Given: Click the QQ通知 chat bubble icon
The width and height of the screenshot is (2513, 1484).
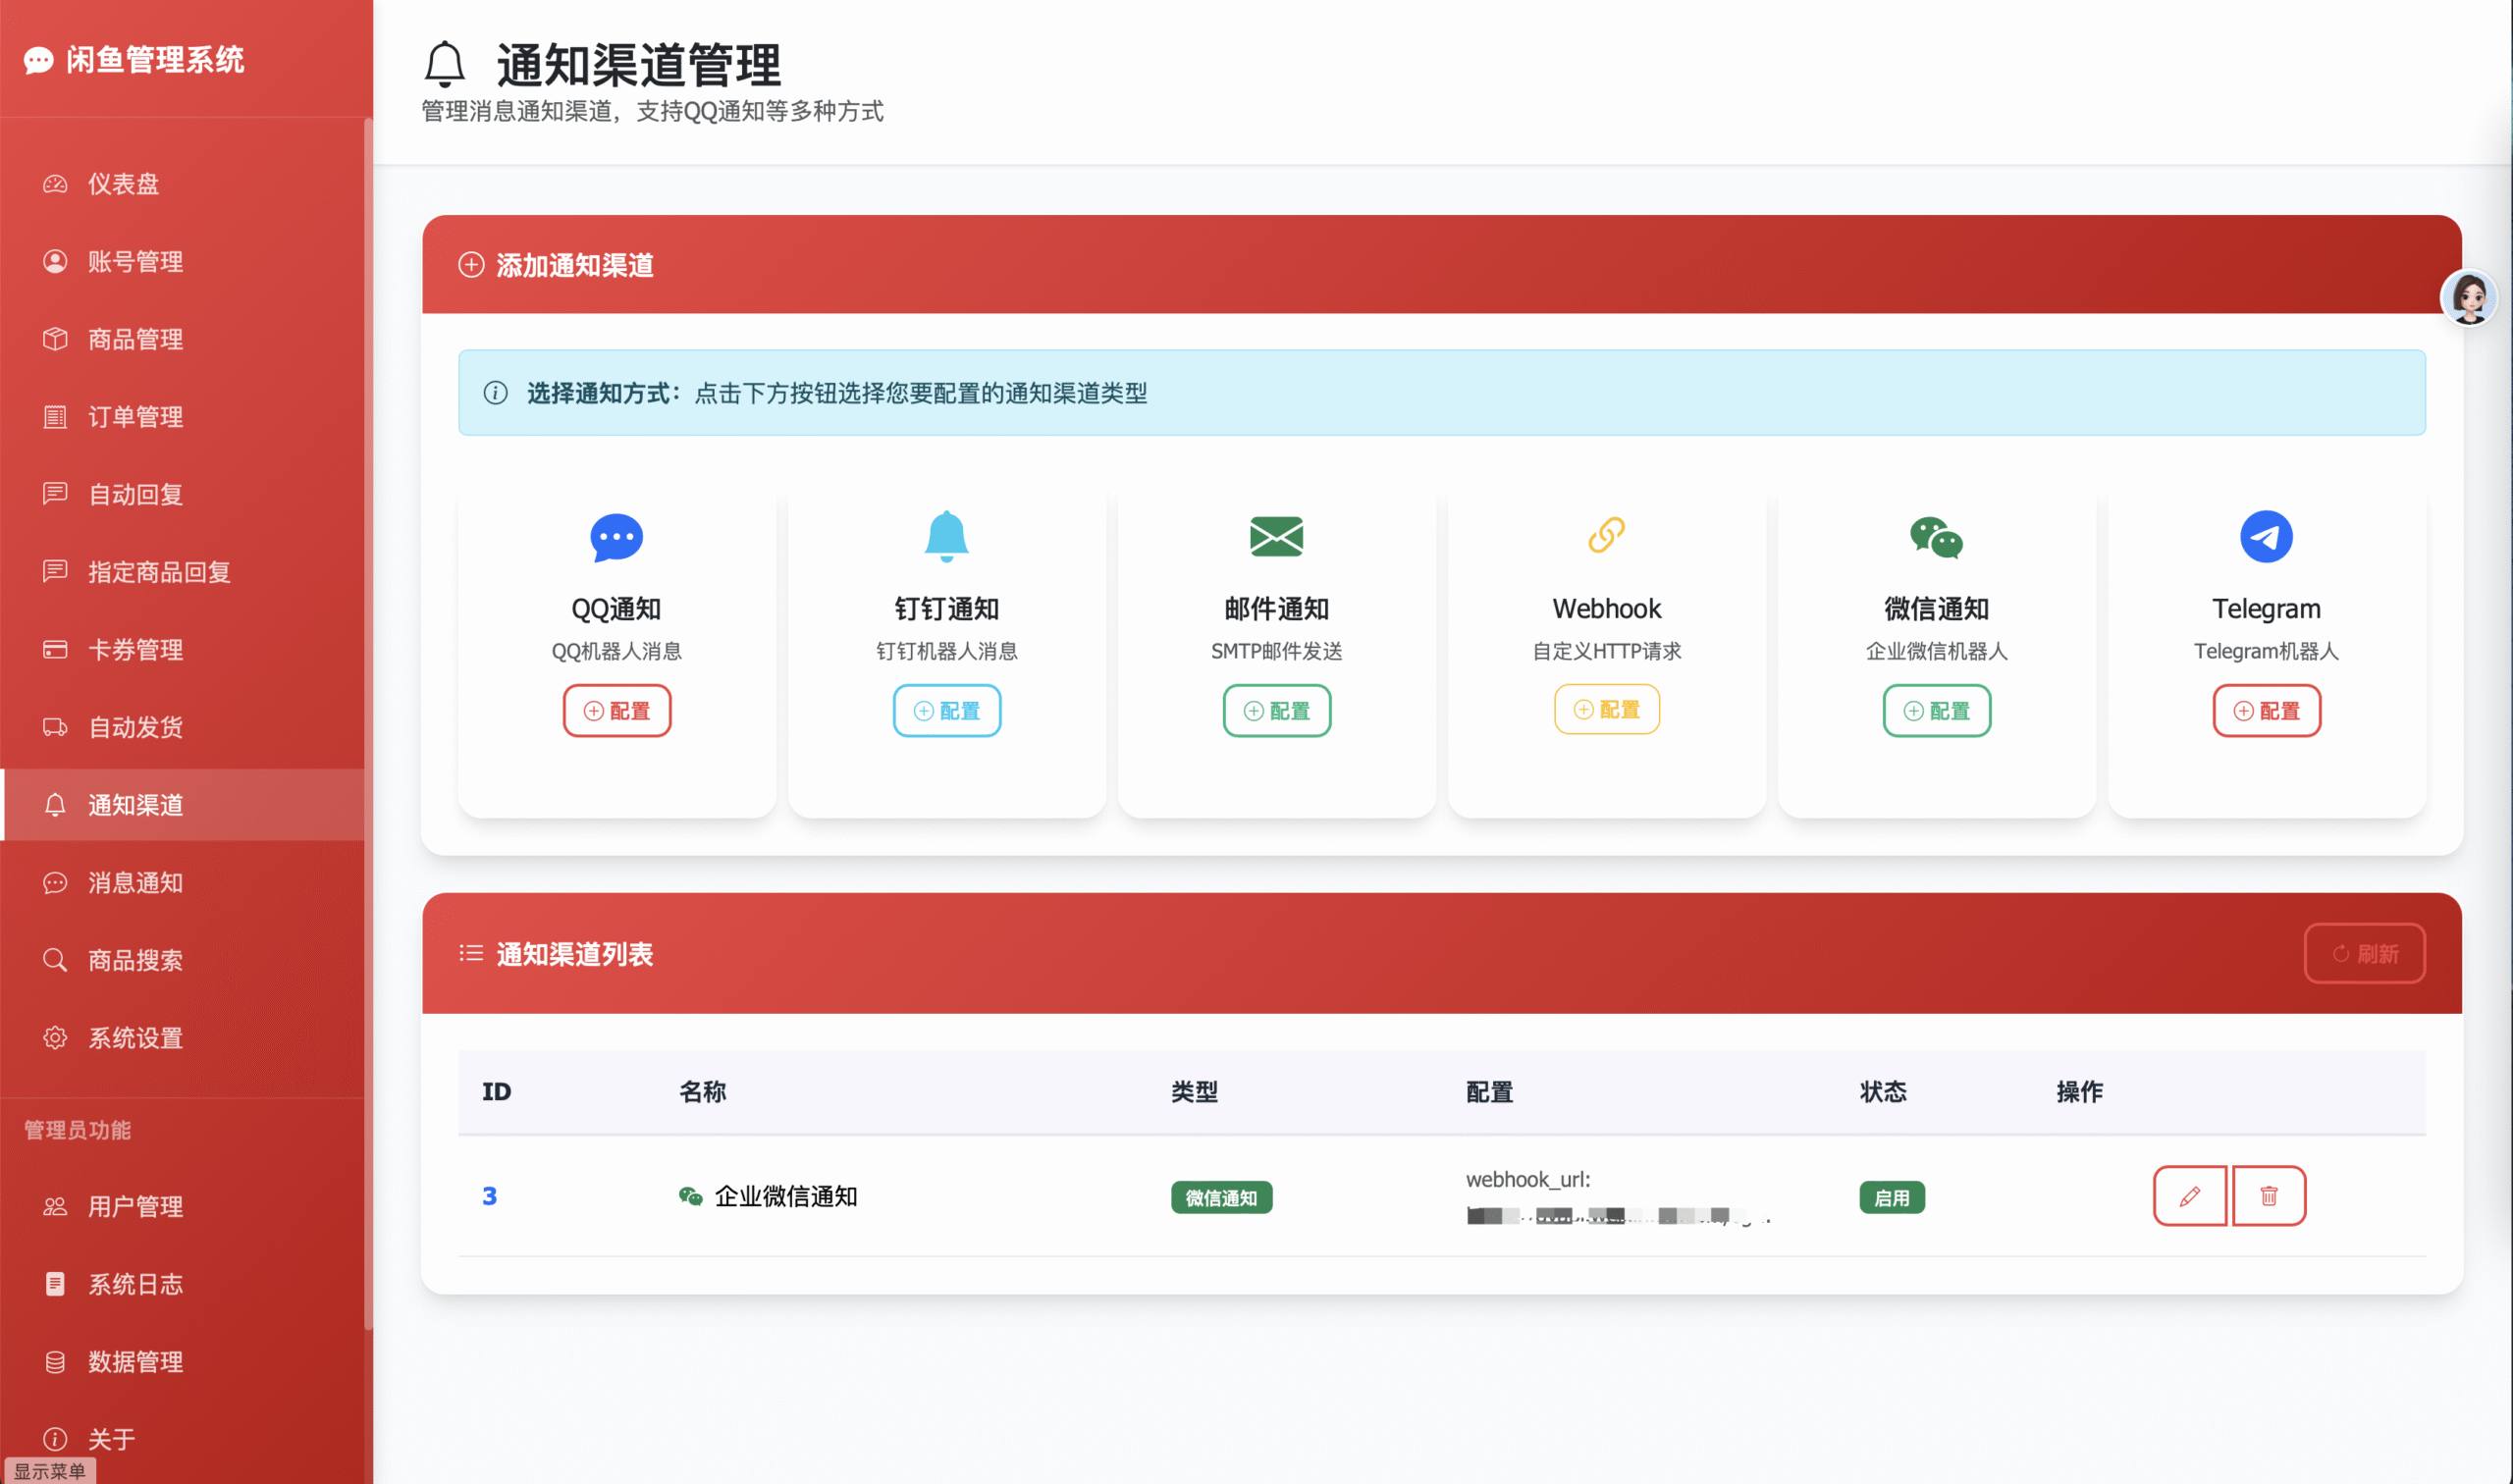Looking at the screenshot, I should (x=616, y=537).
